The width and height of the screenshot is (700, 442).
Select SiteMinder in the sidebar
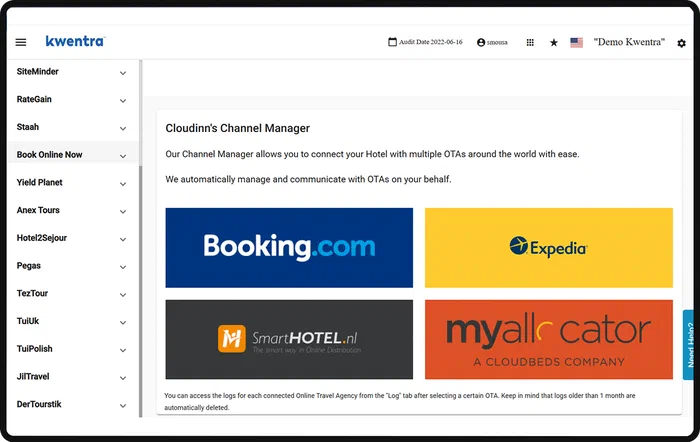tap(38, 71)
